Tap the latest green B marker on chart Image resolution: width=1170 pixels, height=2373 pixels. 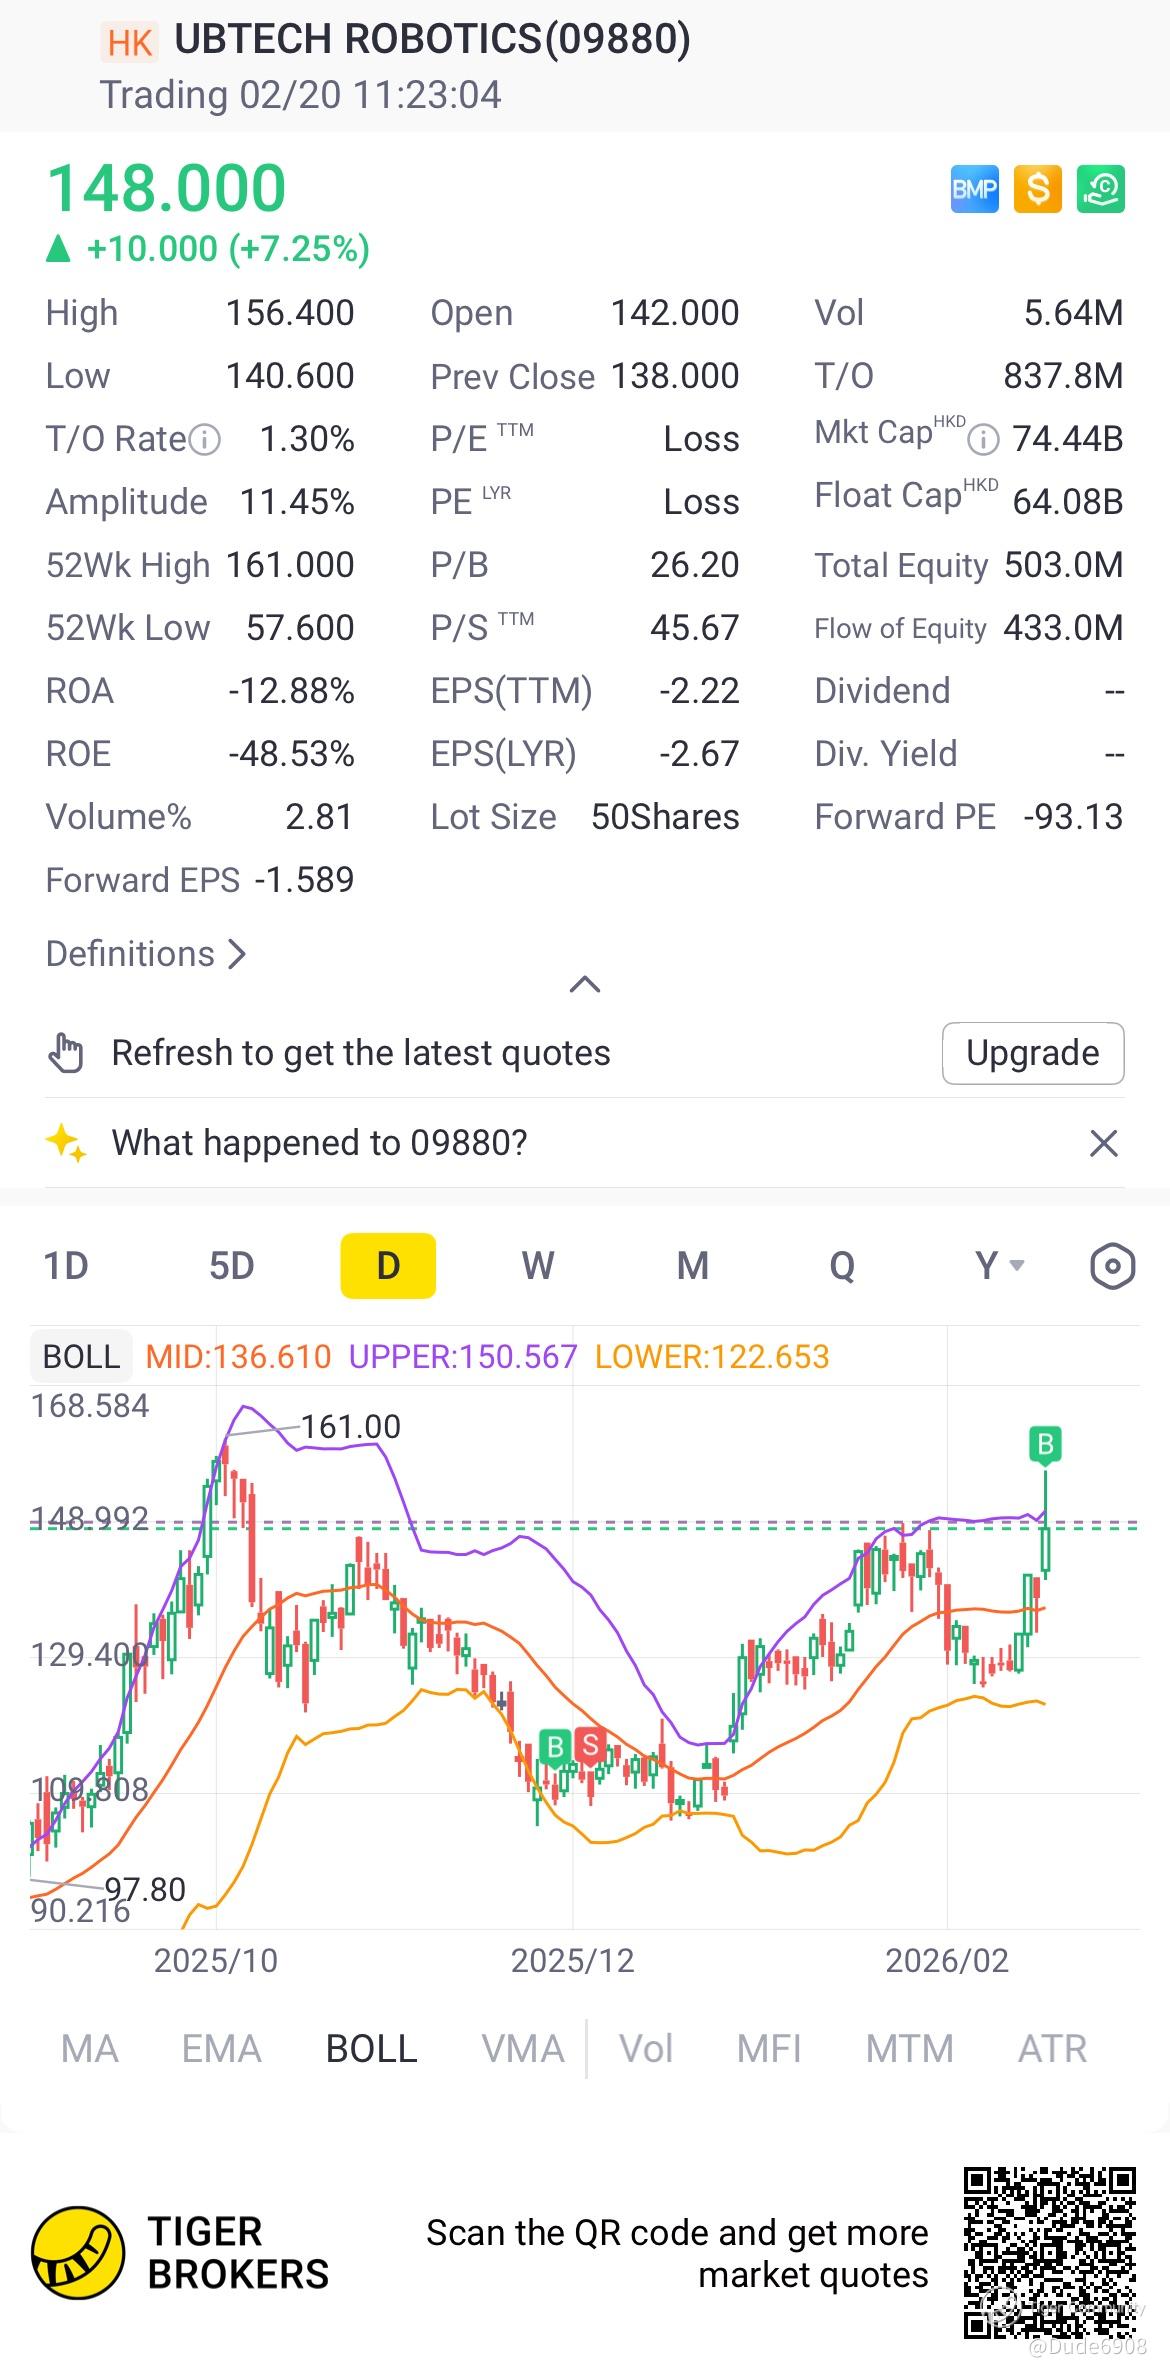point(1045,1444)
